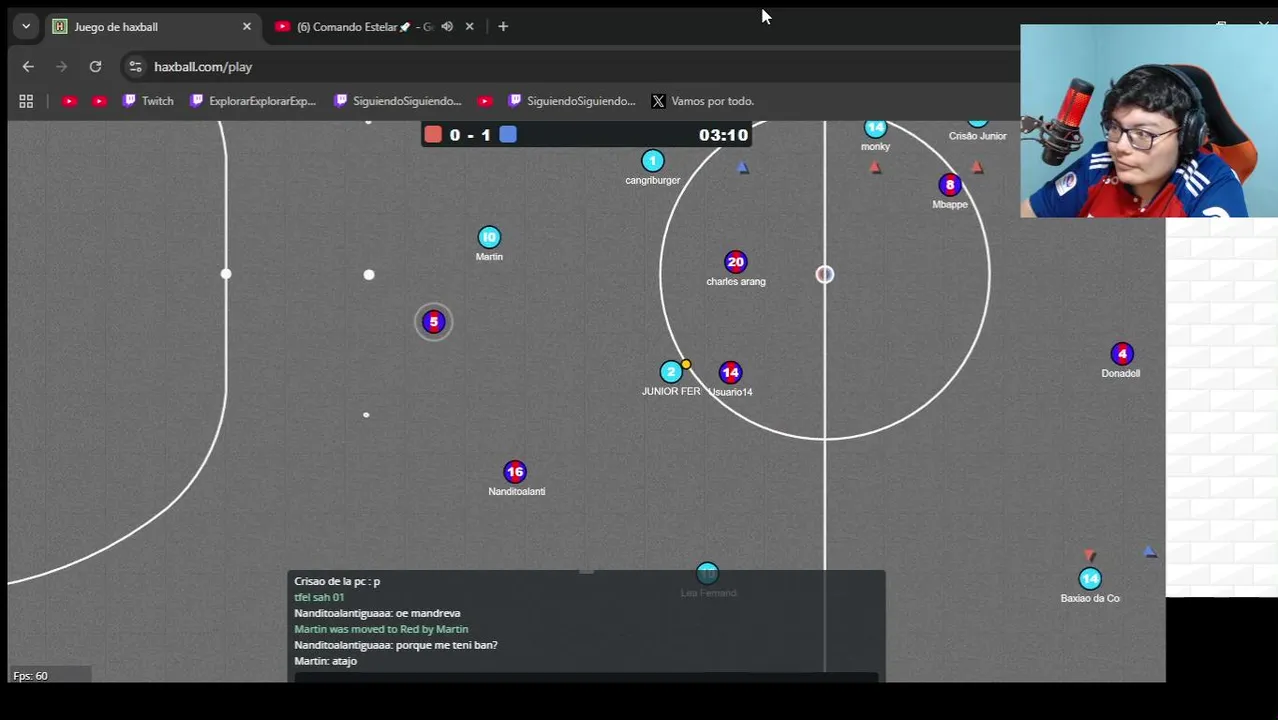The width and height of the screenshot is (1278, 720).
Task: Open the X bookmark Vamos por todo
Action: pyautogui.click(x=703, y=101)
